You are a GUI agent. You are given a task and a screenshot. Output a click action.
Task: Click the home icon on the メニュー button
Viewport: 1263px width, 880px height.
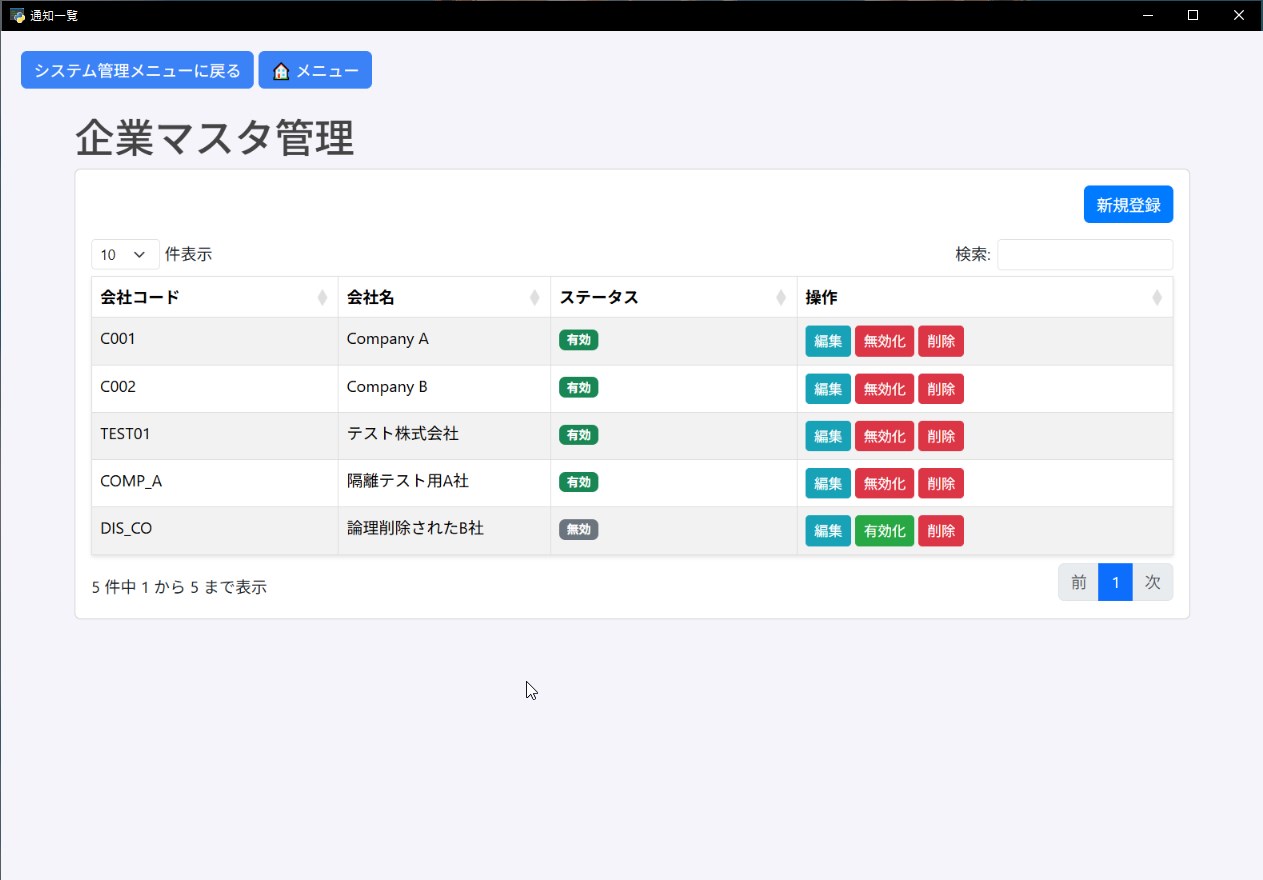280,70
